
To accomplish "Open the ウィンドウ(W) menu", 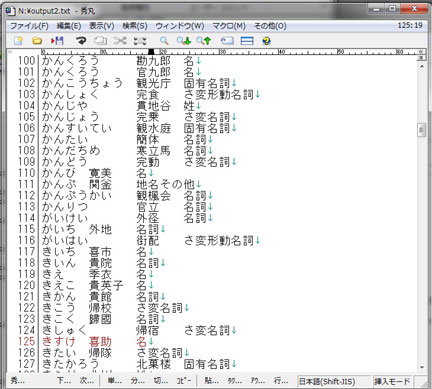I will pyautogui.click(x=180, y=26).
